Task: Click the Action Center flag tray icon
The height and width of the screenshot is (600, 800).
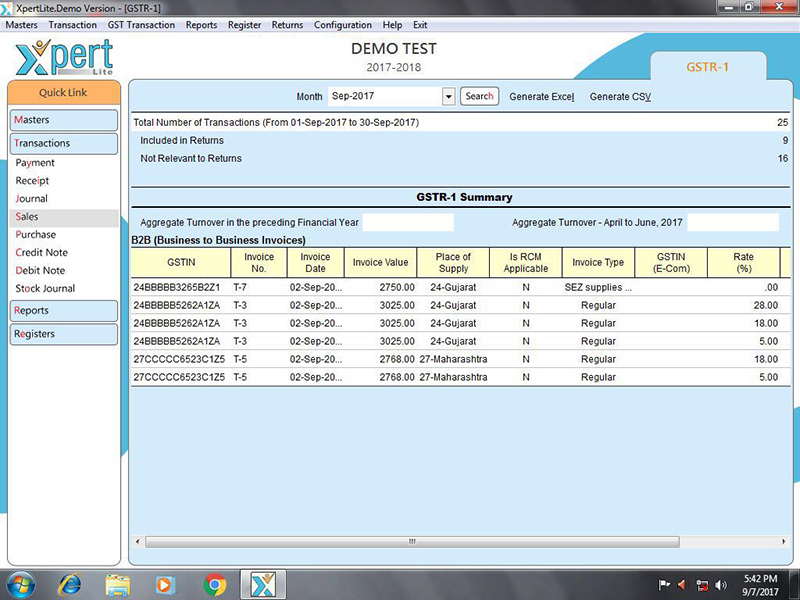Action: pyautogui.click(x=664, y=585)
